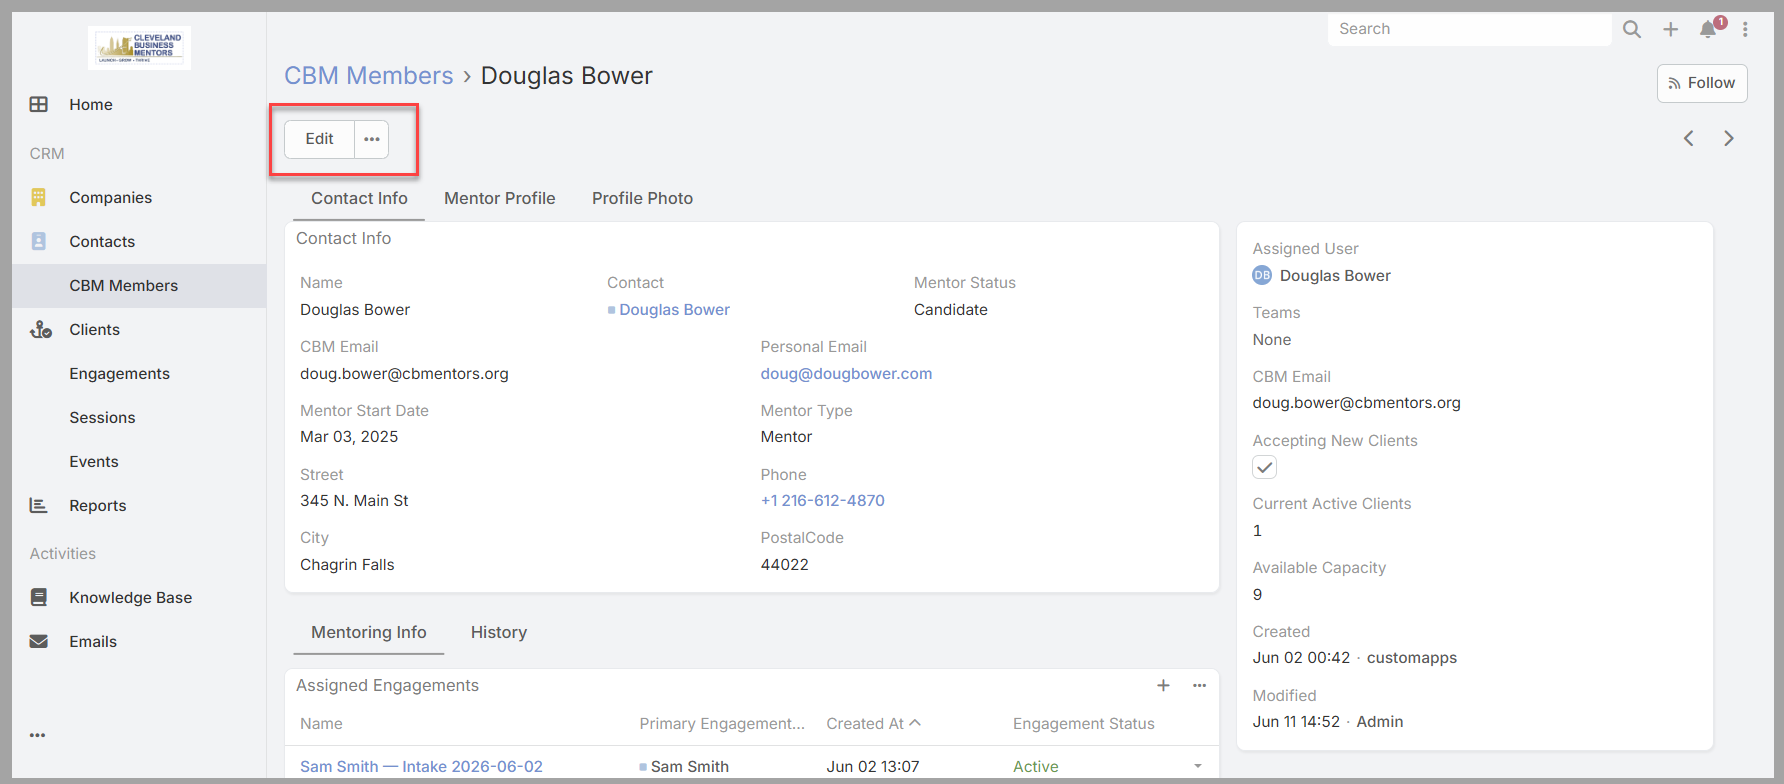Open Events in sidebar

click(139, 462)
